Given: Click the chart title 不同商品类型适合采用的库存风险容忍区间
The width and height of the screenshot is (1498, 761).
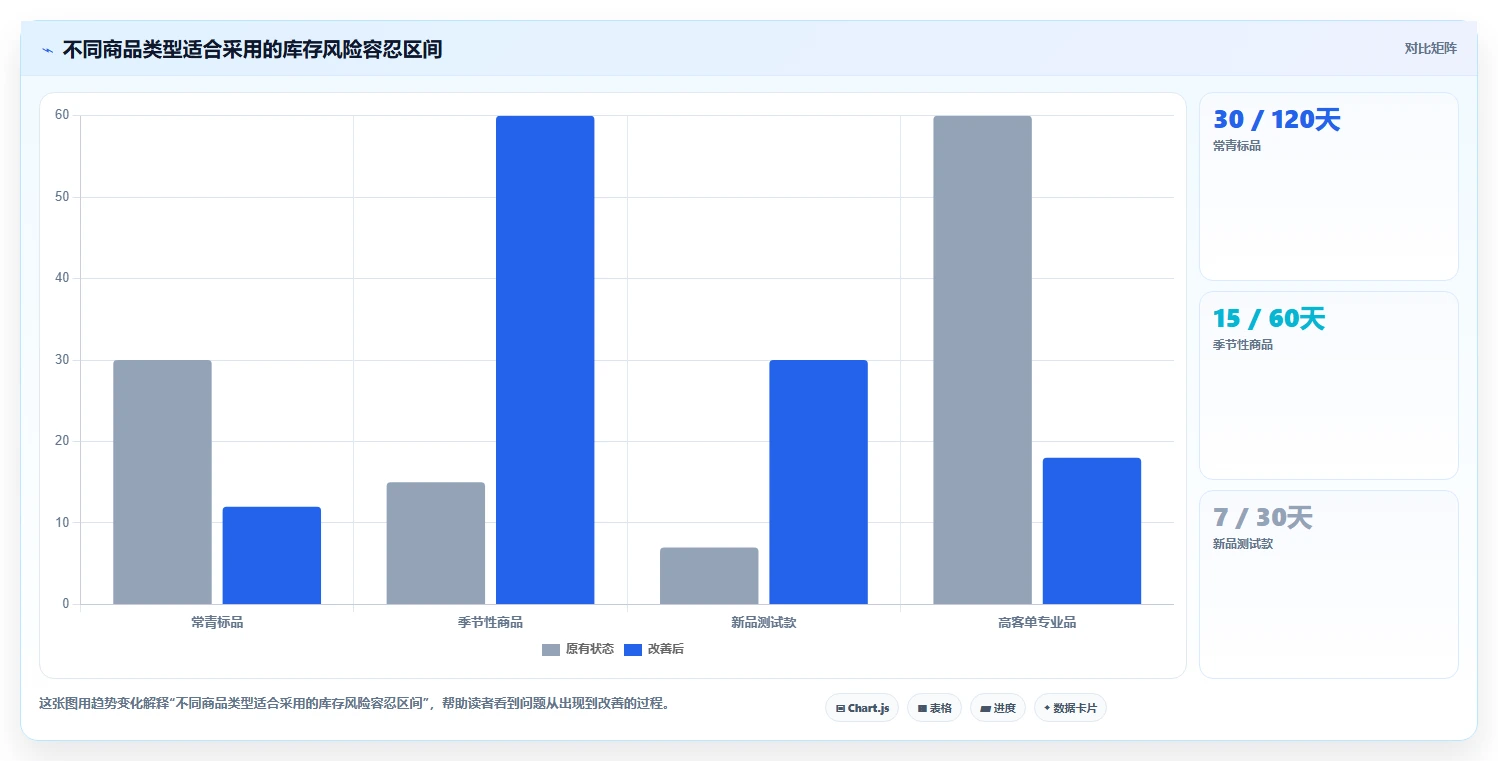Looking at the screenshot, I should [252, 49].
